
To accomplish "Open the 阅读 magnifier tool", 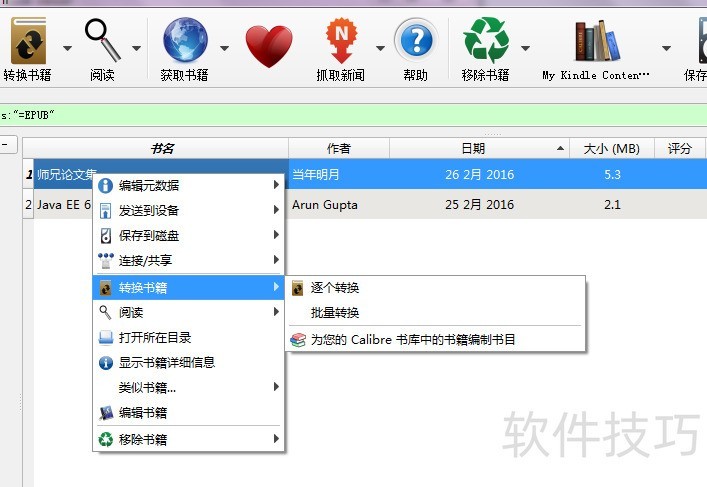I will [102, 43].
